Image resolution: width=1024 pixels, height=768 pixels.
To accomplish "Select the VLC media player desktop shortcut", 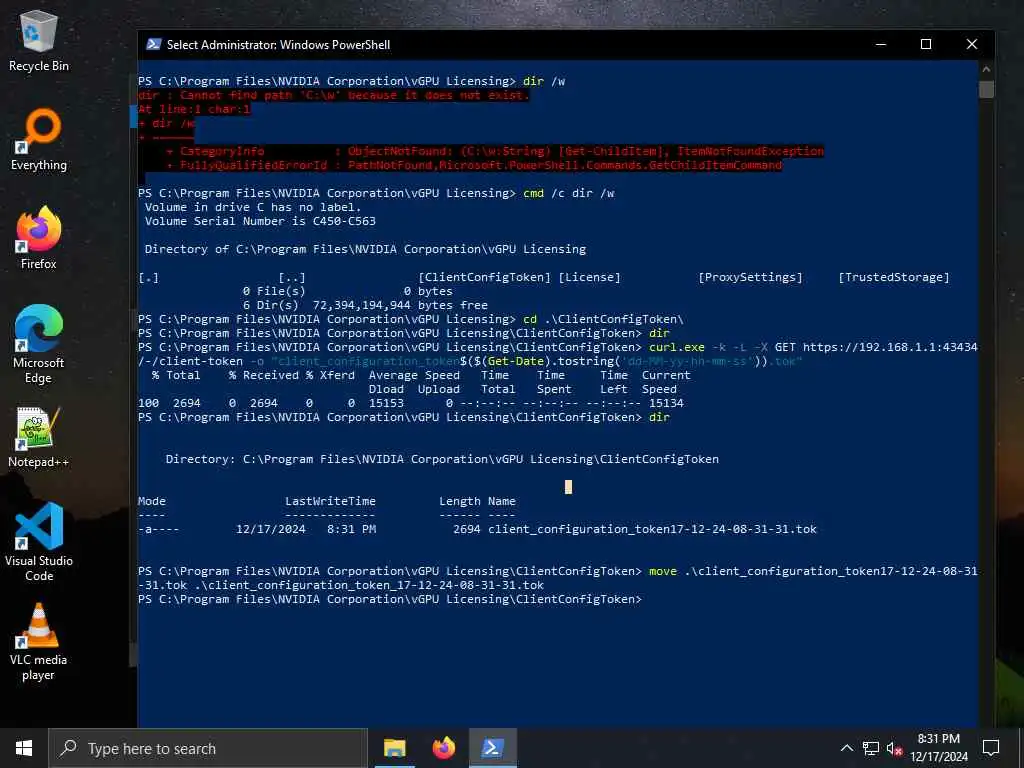I will tap(39, 642).
